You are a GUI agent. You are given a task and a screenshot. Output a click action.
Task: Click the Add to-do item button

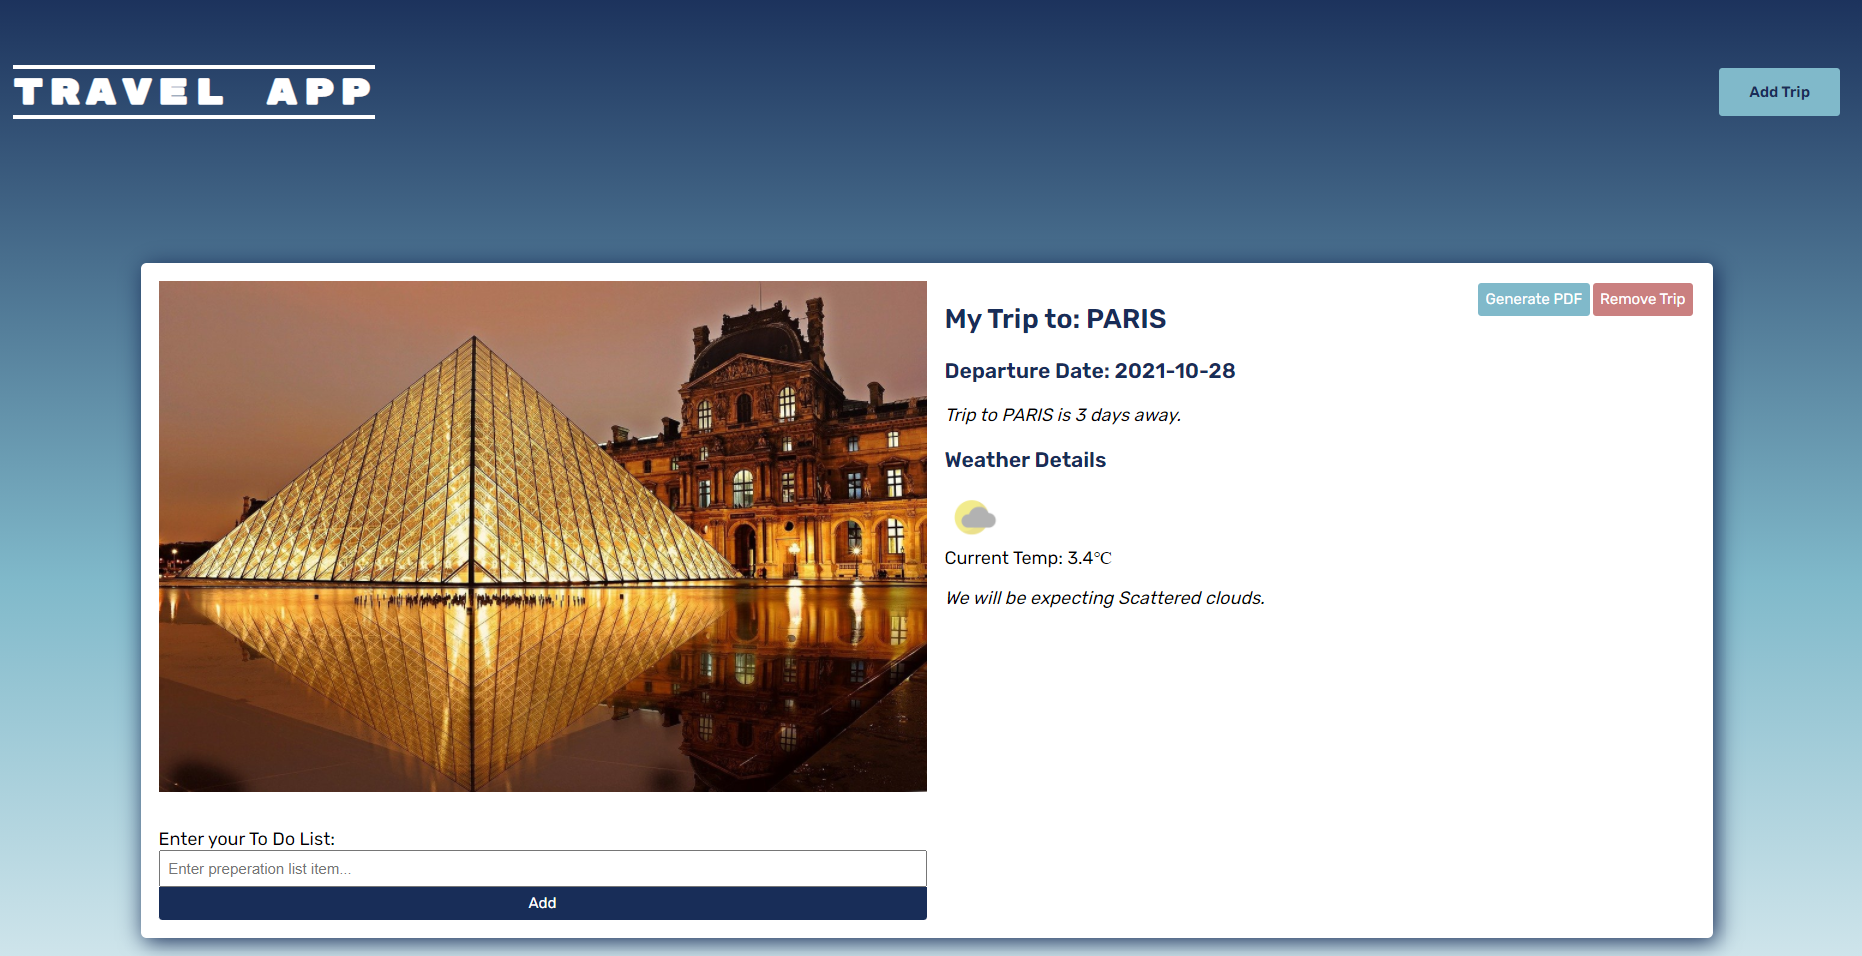[542, 903]
